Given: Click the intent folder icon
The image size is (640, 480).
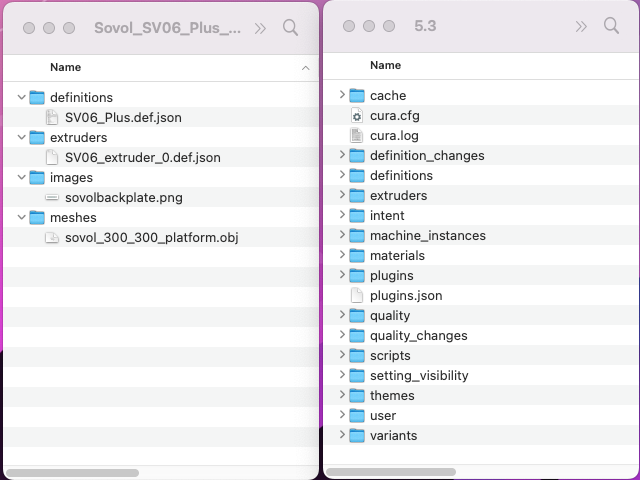Looking at the screenshot, I should [x=357, y=216].
